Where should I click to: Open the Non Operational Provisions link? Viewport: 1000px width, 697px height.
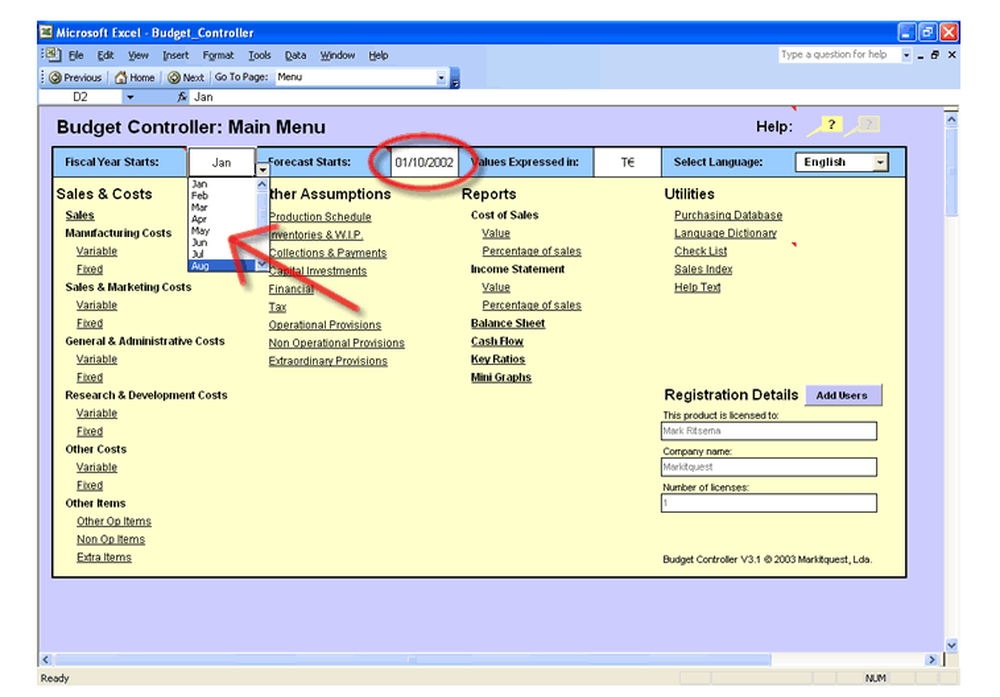pos(337,343)
